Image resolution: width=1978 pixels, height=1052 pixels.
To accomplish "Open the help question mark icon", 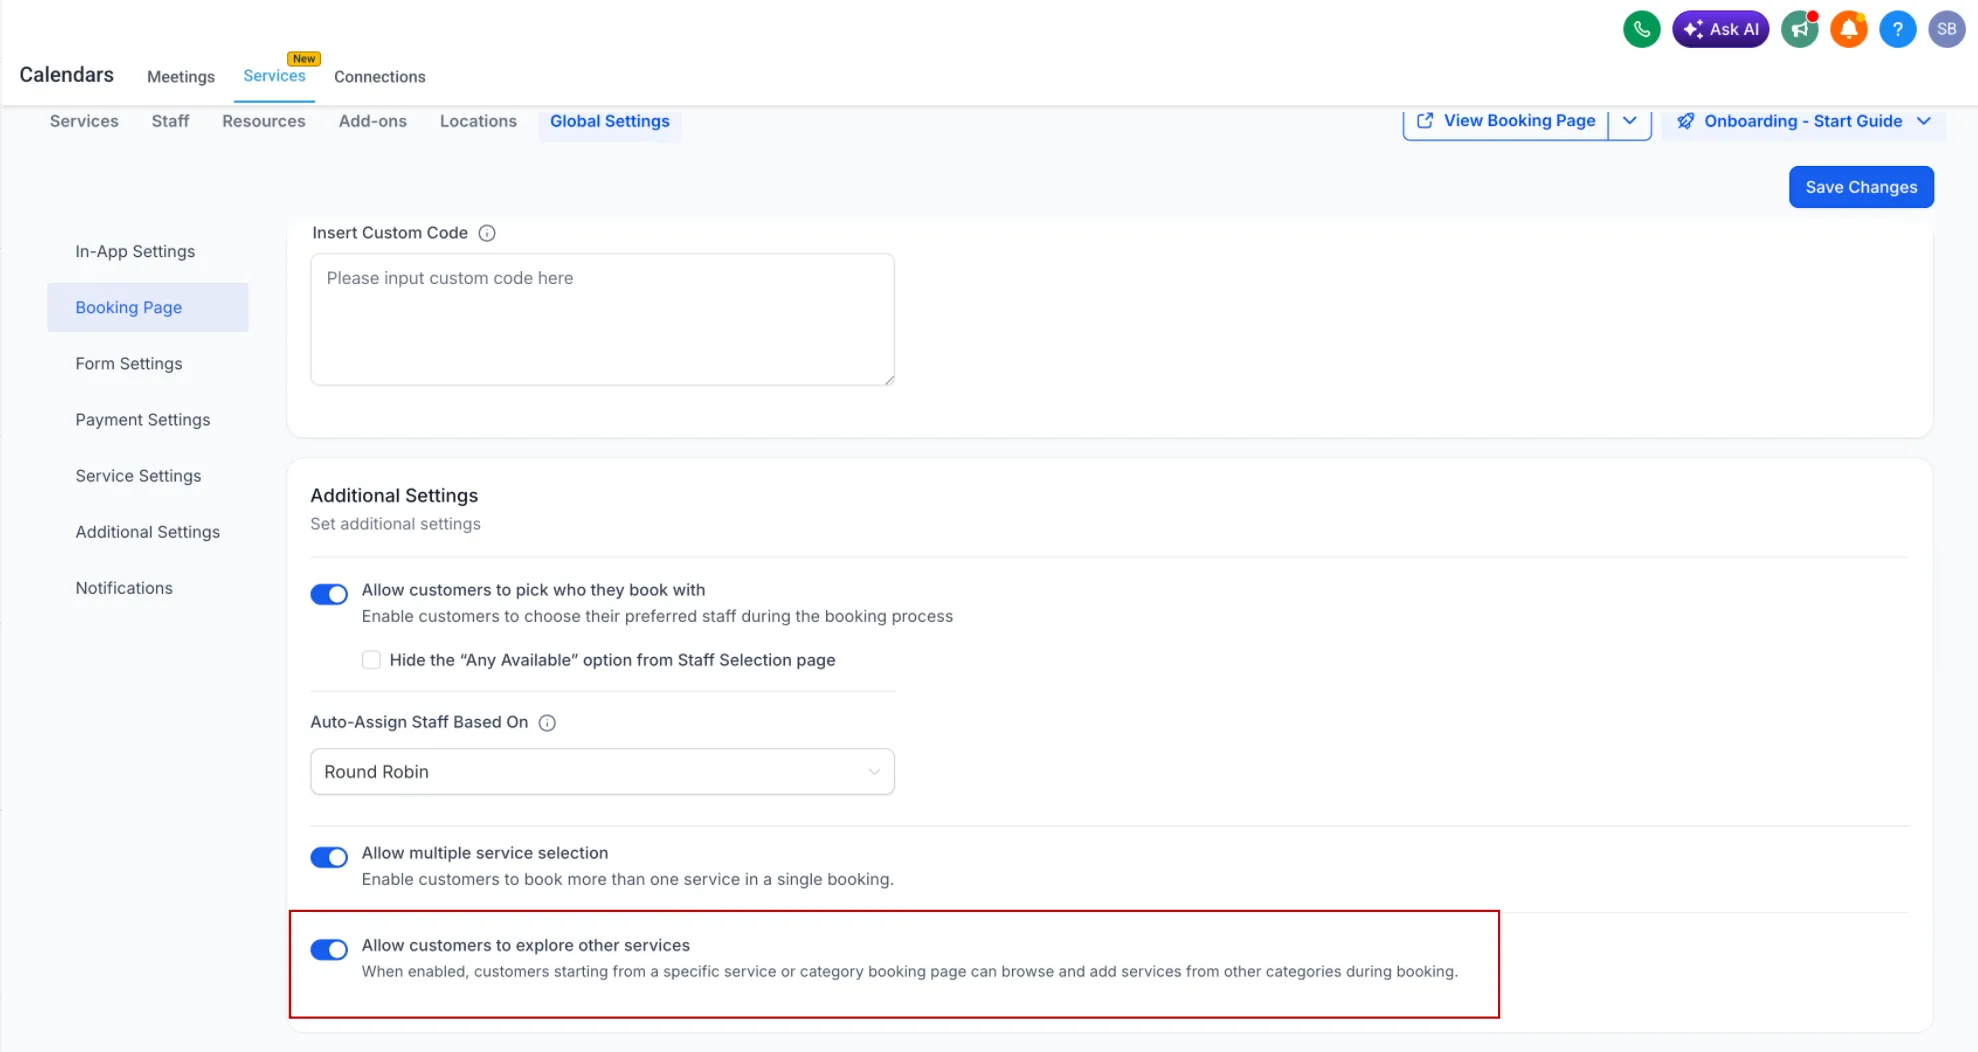I will click(x=1897, y=29).
